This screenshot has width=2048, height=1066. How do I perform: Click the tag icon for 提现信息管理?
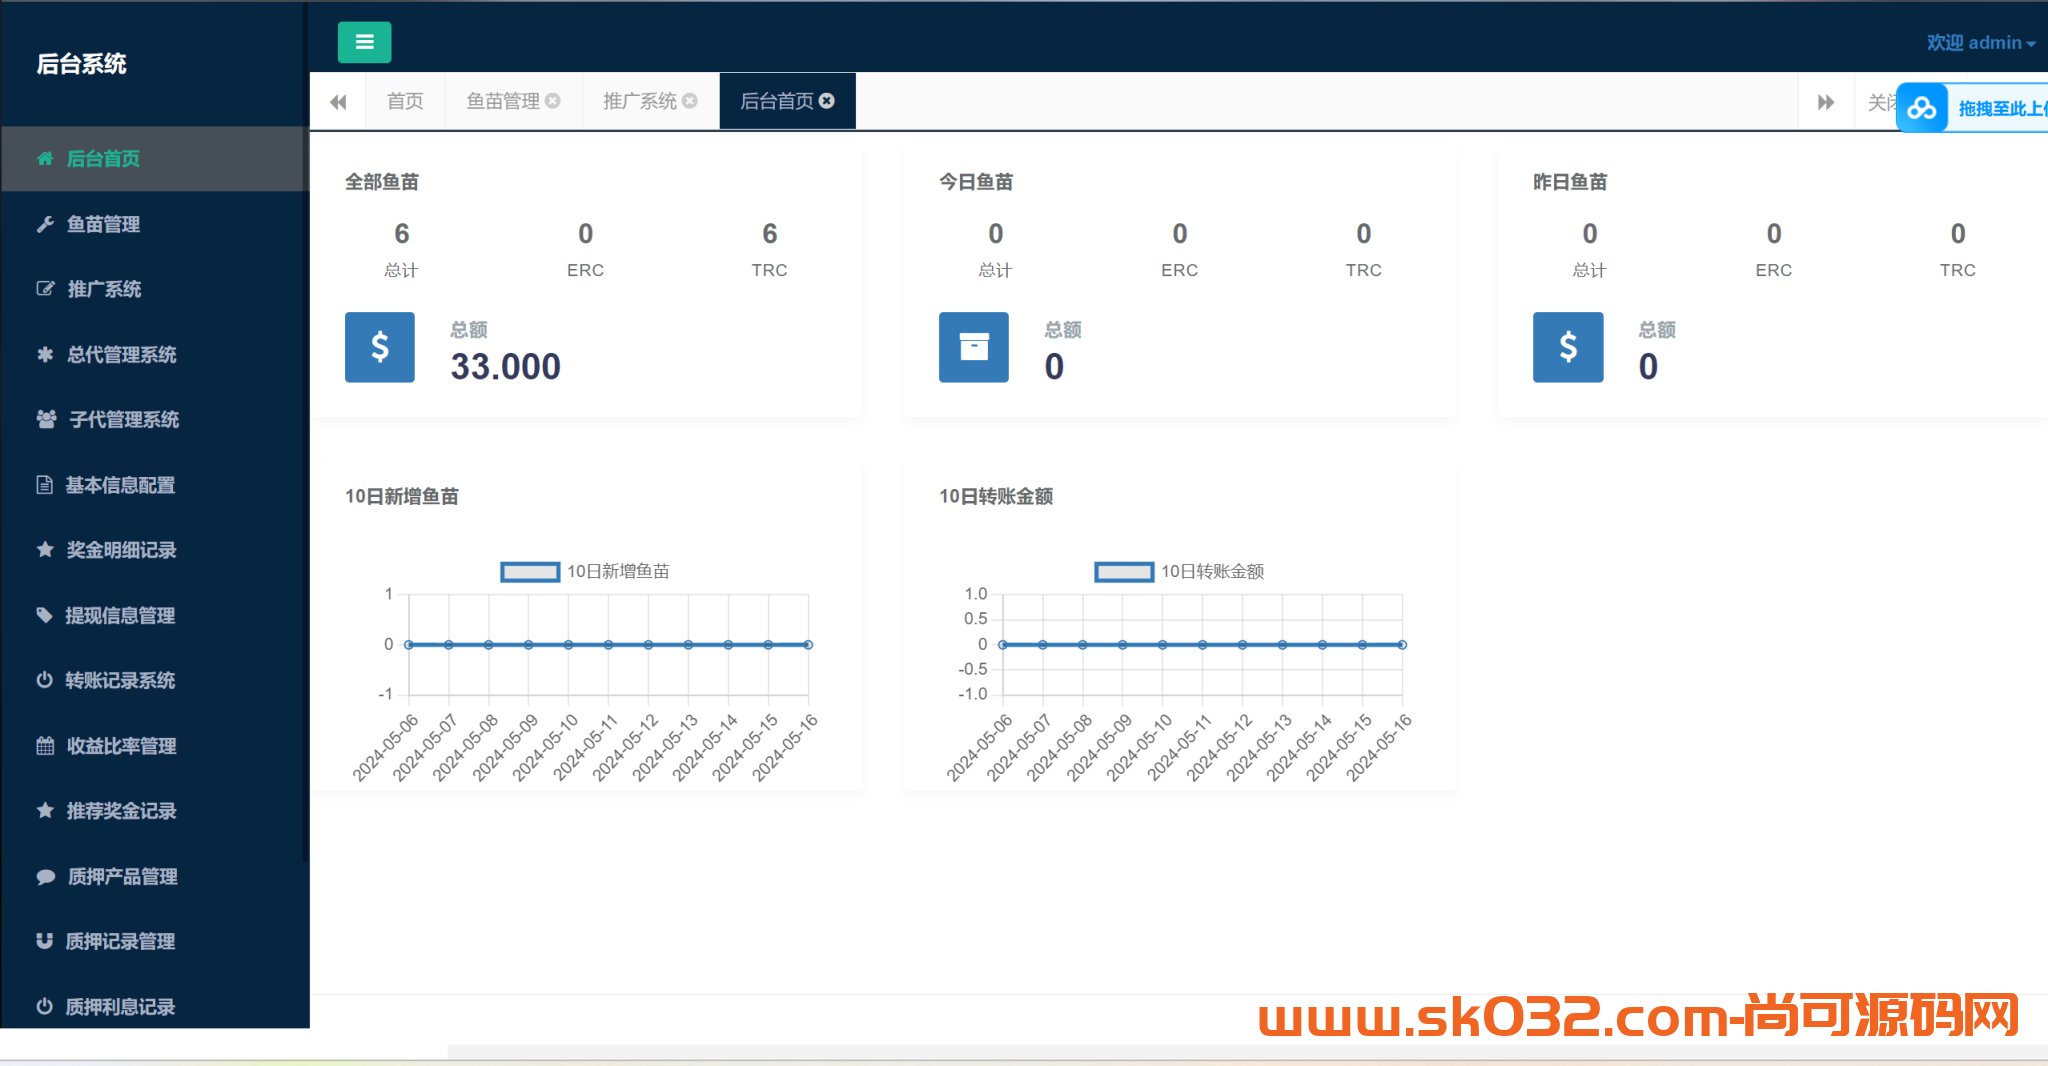pos(45,615)
